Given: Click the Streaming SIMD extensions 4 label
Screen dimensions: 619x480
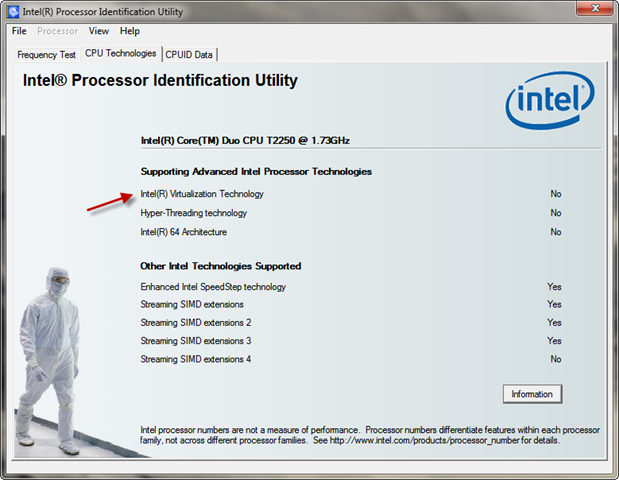Looking at the screenshot, I should point(195,359).
